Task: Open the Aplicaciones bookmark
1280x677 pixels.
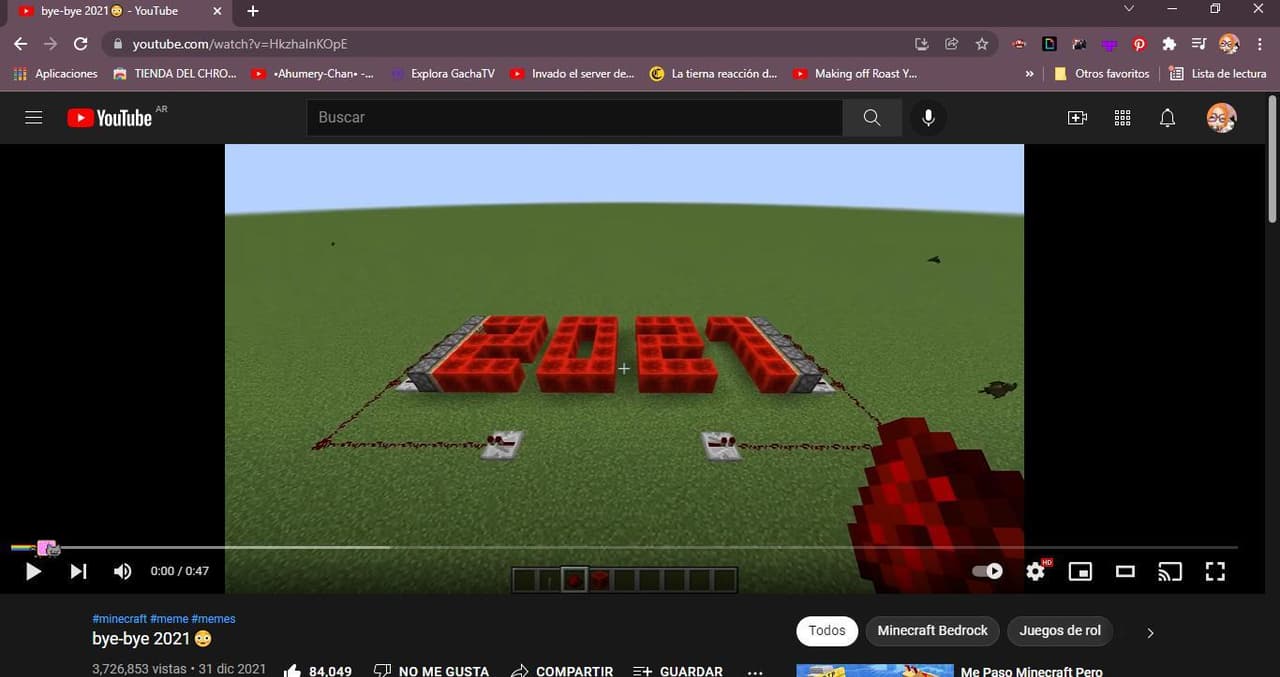Action: click(x=55, y=74)
